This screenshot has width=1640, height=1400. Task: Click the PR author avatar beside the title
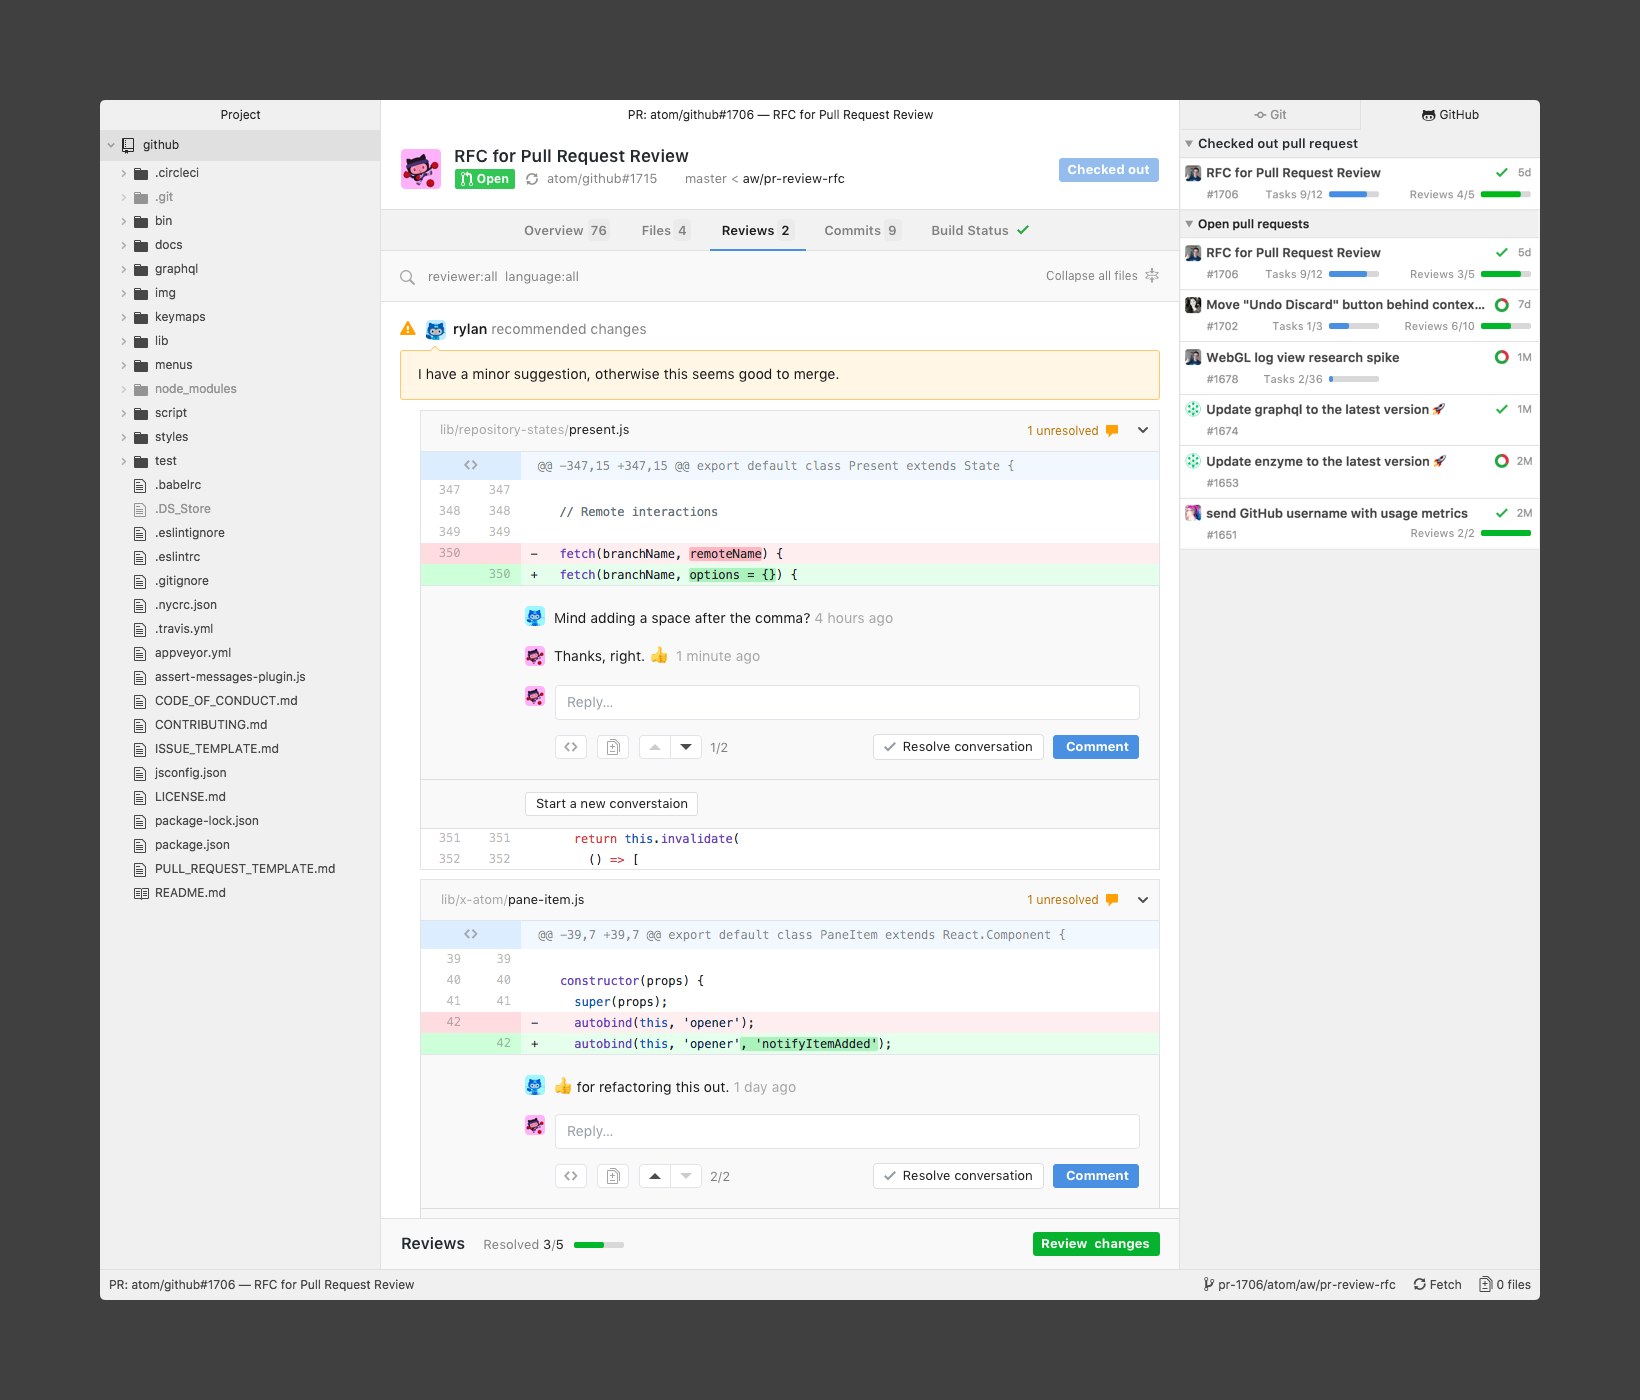(421, 169)
